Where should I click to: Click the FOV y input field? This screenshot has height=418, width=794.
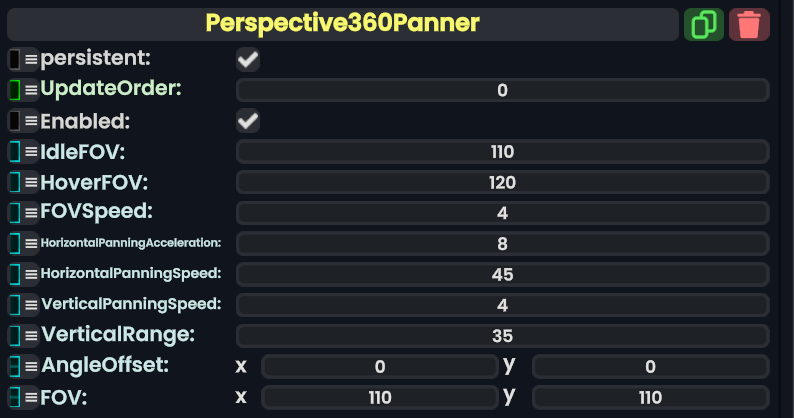tap(650, 397)
